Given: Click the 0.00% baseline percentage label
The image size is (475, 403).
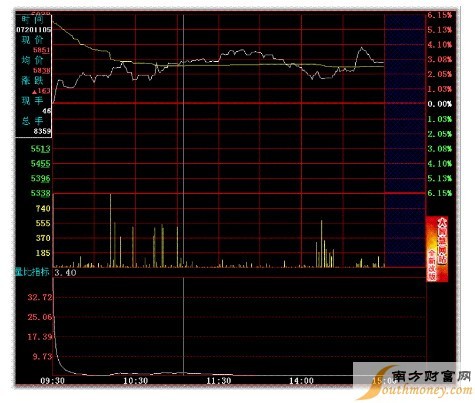Looking at the screenshot, I should (440, 104).
